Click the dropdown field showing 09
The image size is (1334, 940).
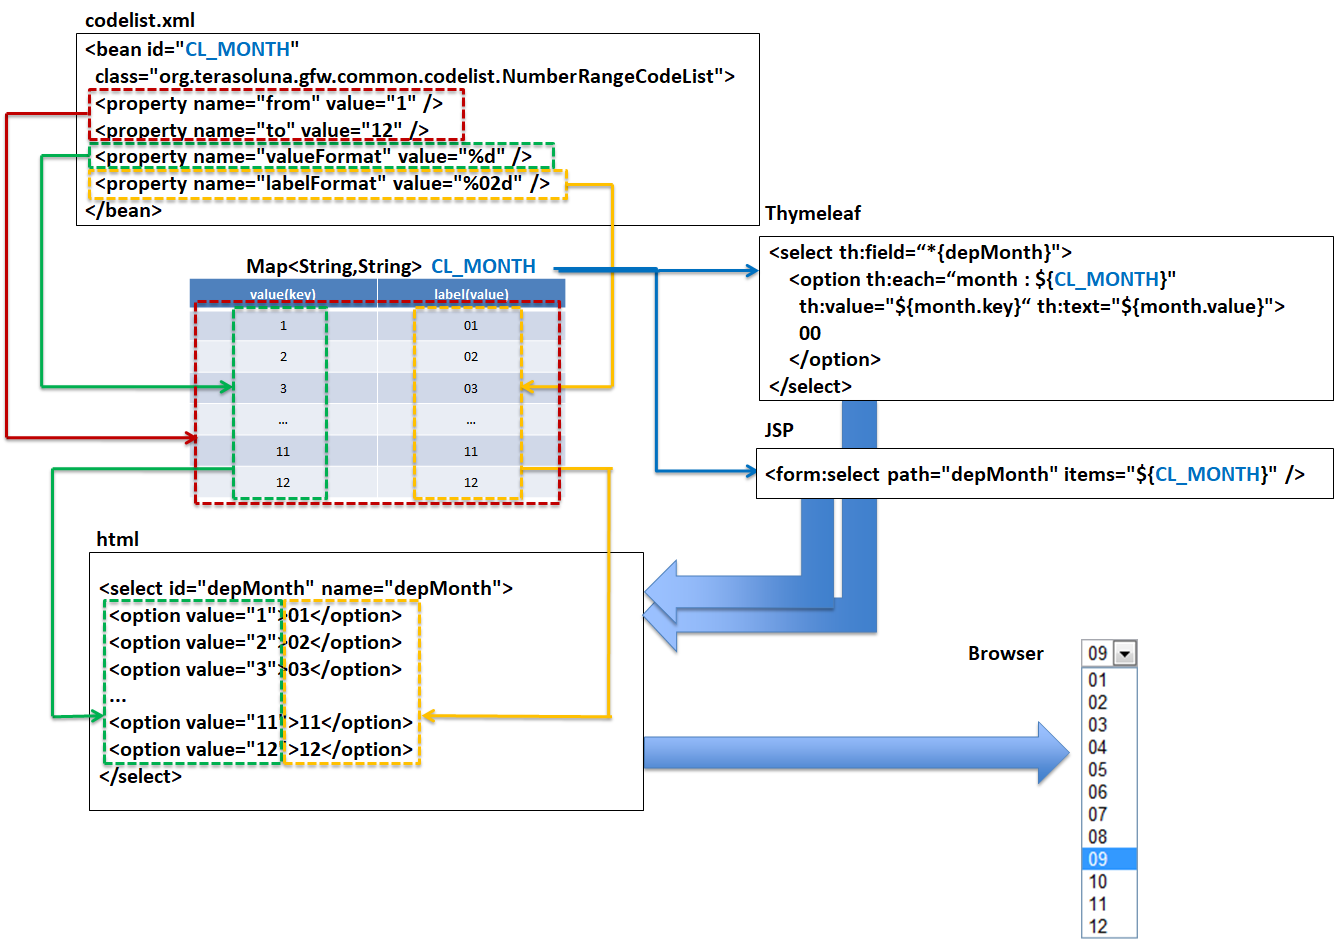coord(1098,654)
